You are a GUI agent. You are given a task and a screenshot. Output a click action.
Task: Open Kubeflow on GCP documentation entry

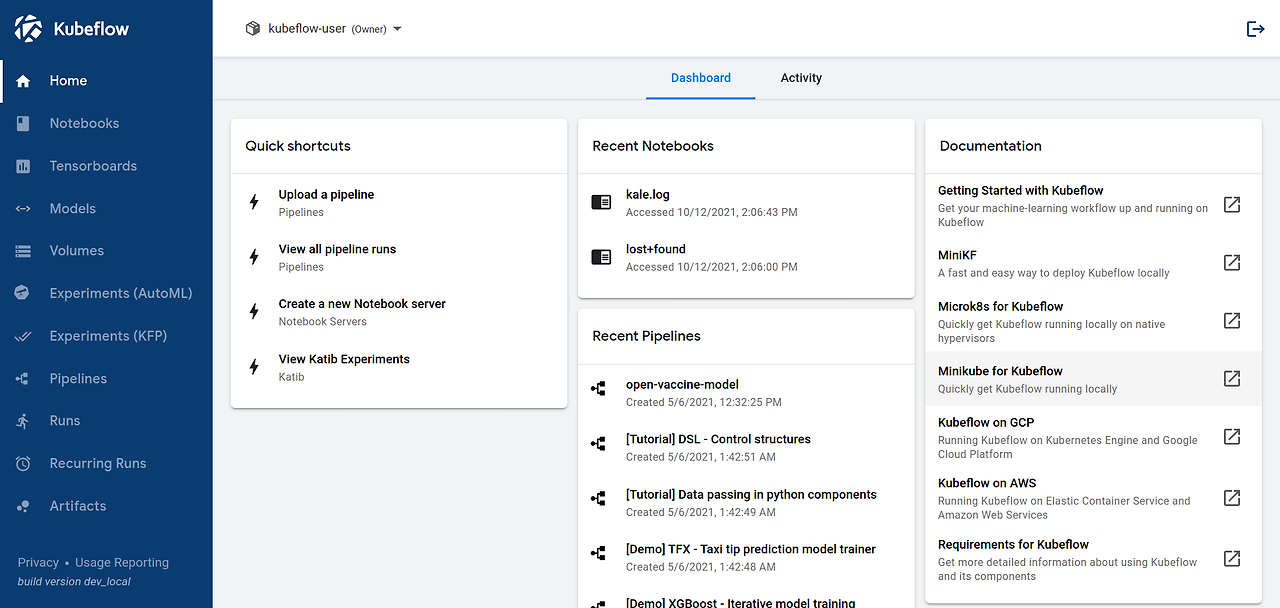pos(1093,437)
